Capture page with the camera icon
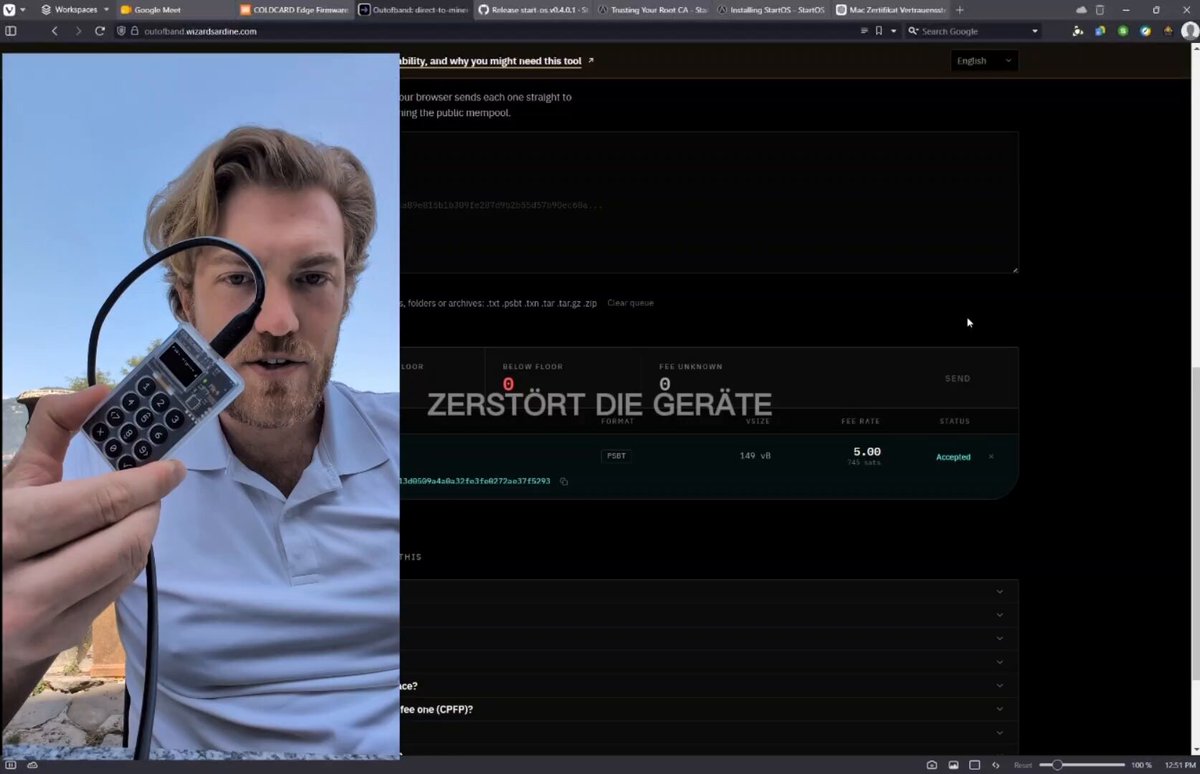The width and height of the screenshot is (1200, 774). click(x=932, y=765)
